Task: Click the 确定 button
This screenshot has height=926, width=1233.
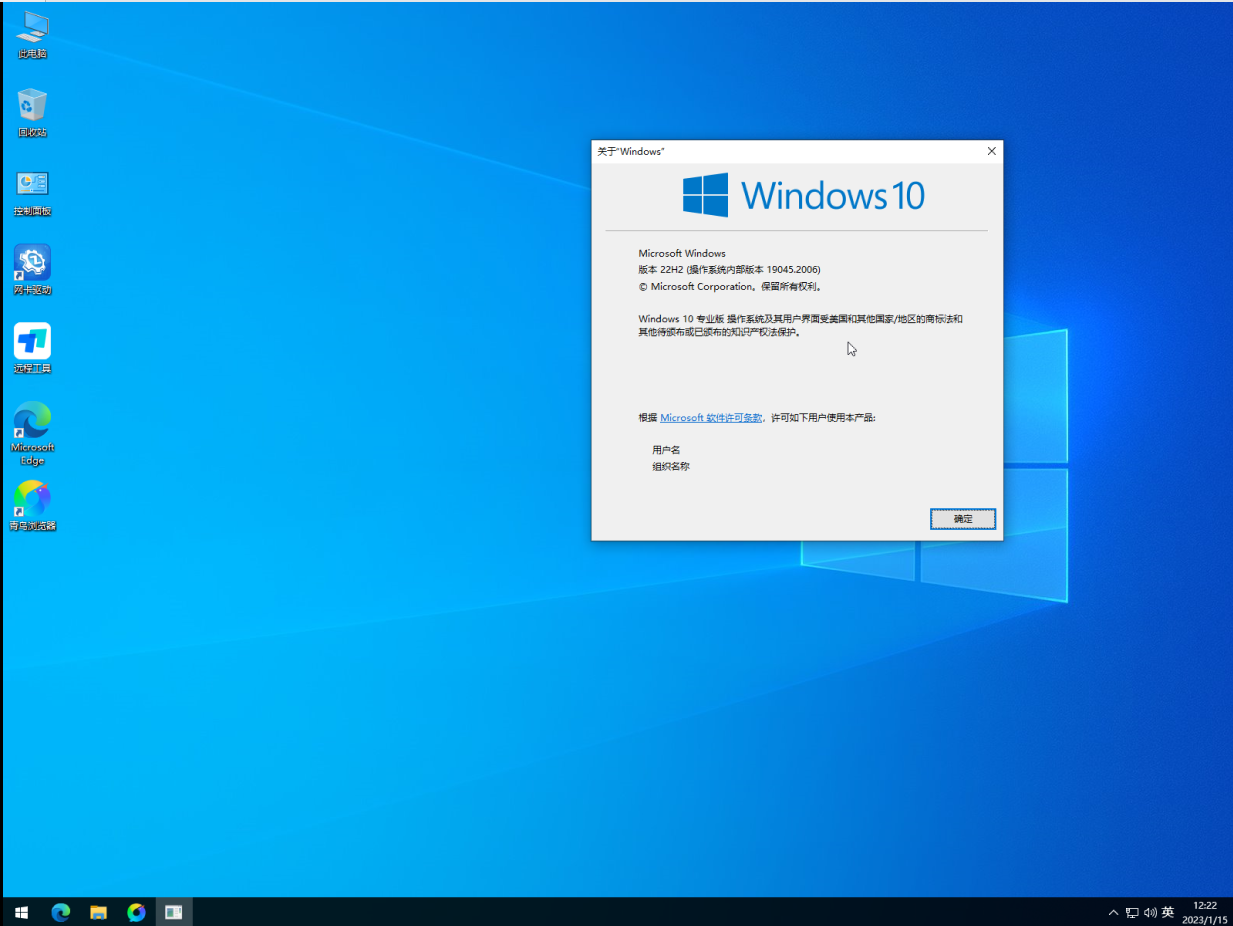Action: (963, 519)
